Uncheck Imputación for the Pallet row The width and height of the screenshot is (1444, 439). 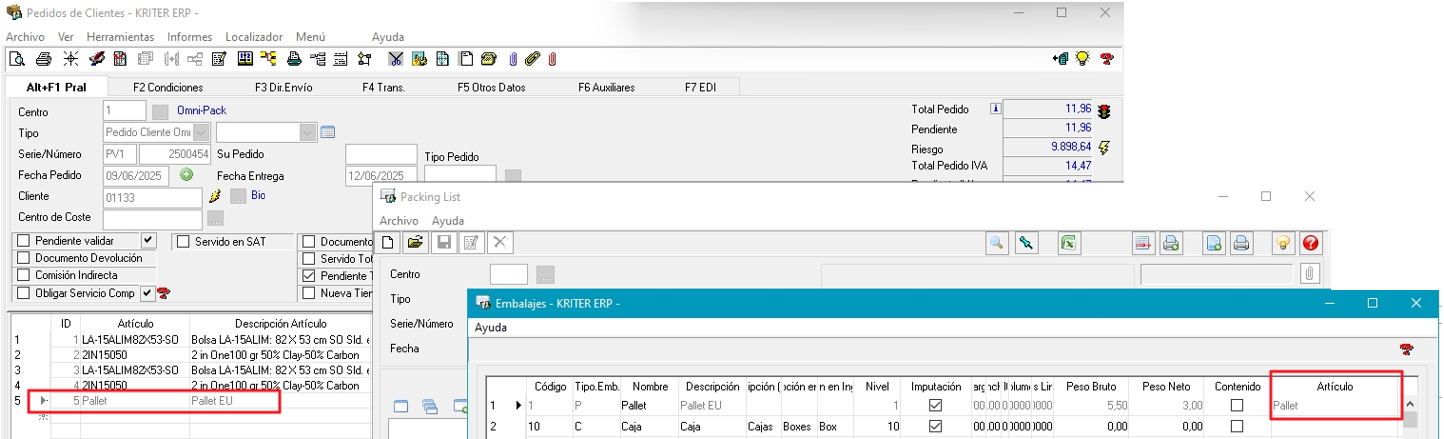pyautogui.click(x=935, y=406)
